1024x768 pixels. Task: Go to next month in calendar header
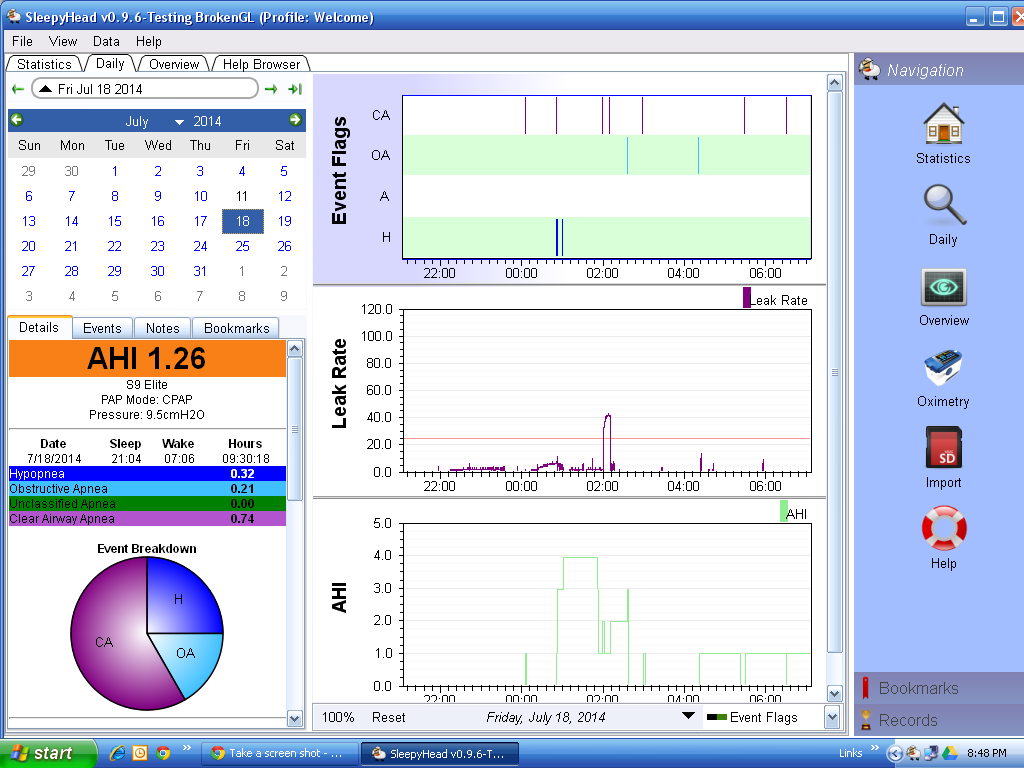pos(295,120)
